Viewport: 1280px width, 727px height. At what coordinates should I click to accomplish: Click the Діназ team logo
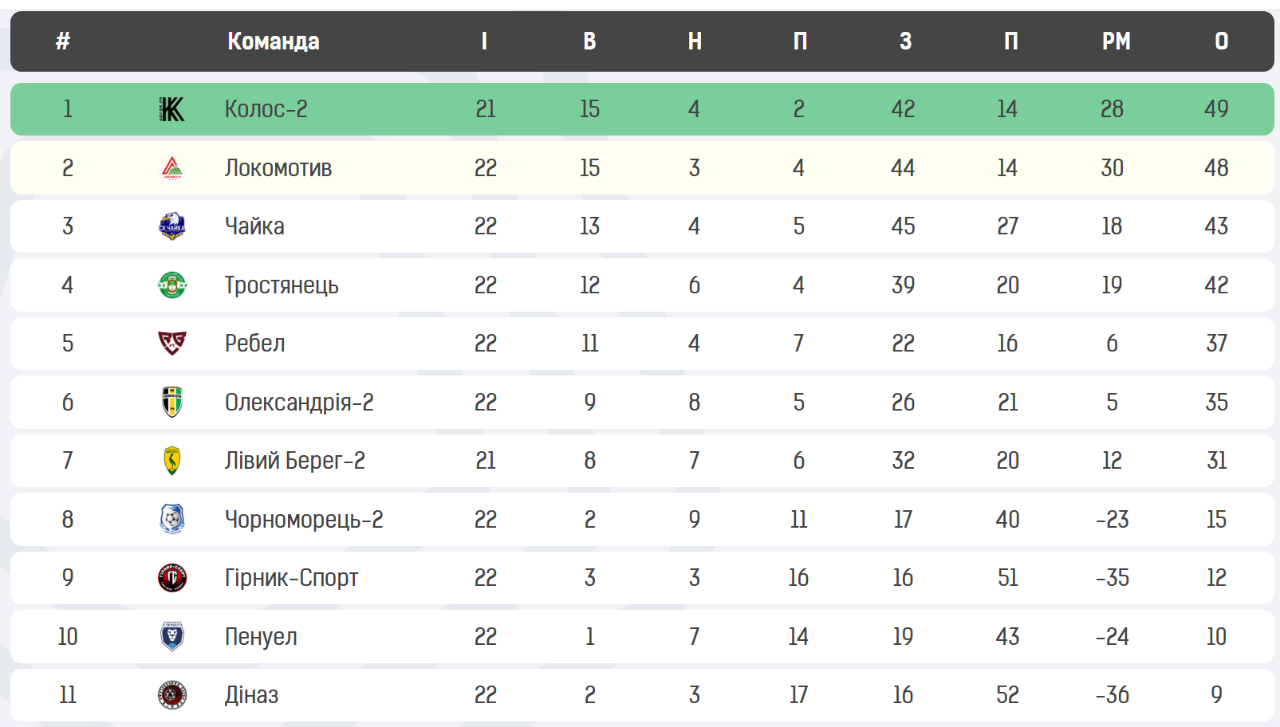[x=172, y=695]
